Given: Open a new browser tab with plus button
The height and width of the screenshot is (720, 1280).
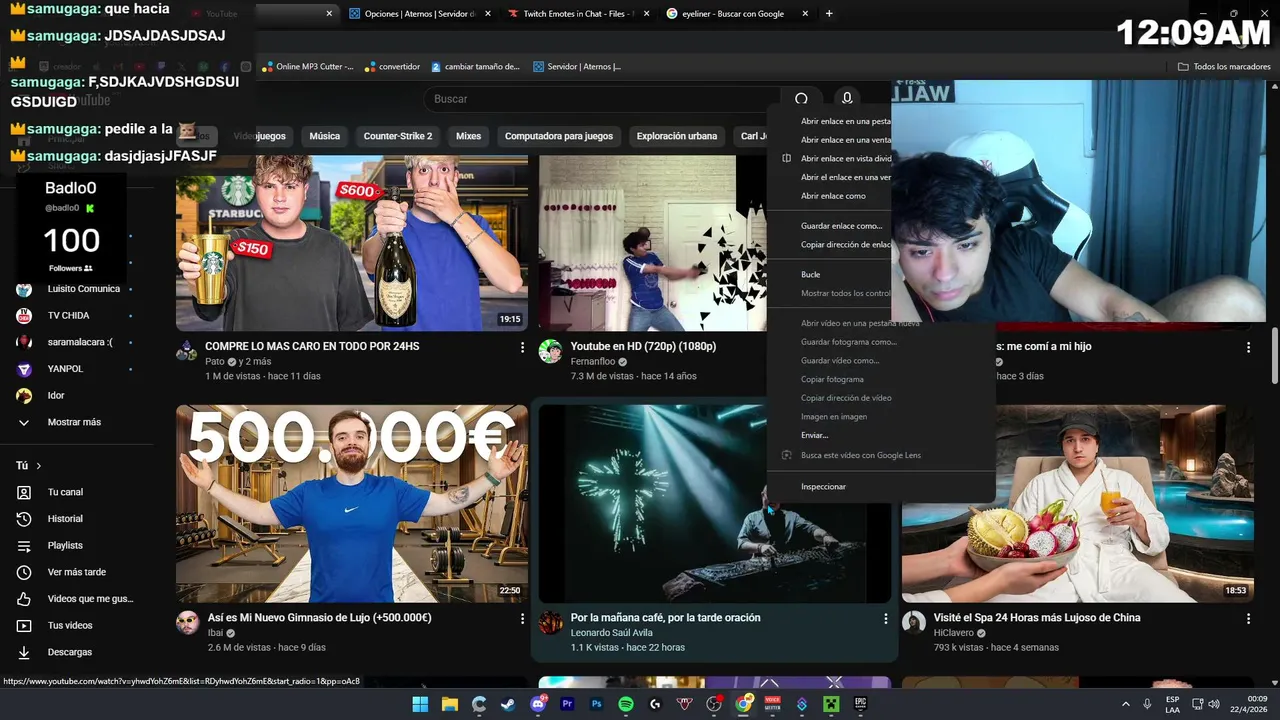Looking at the screenshot, I should pos(829,14).
